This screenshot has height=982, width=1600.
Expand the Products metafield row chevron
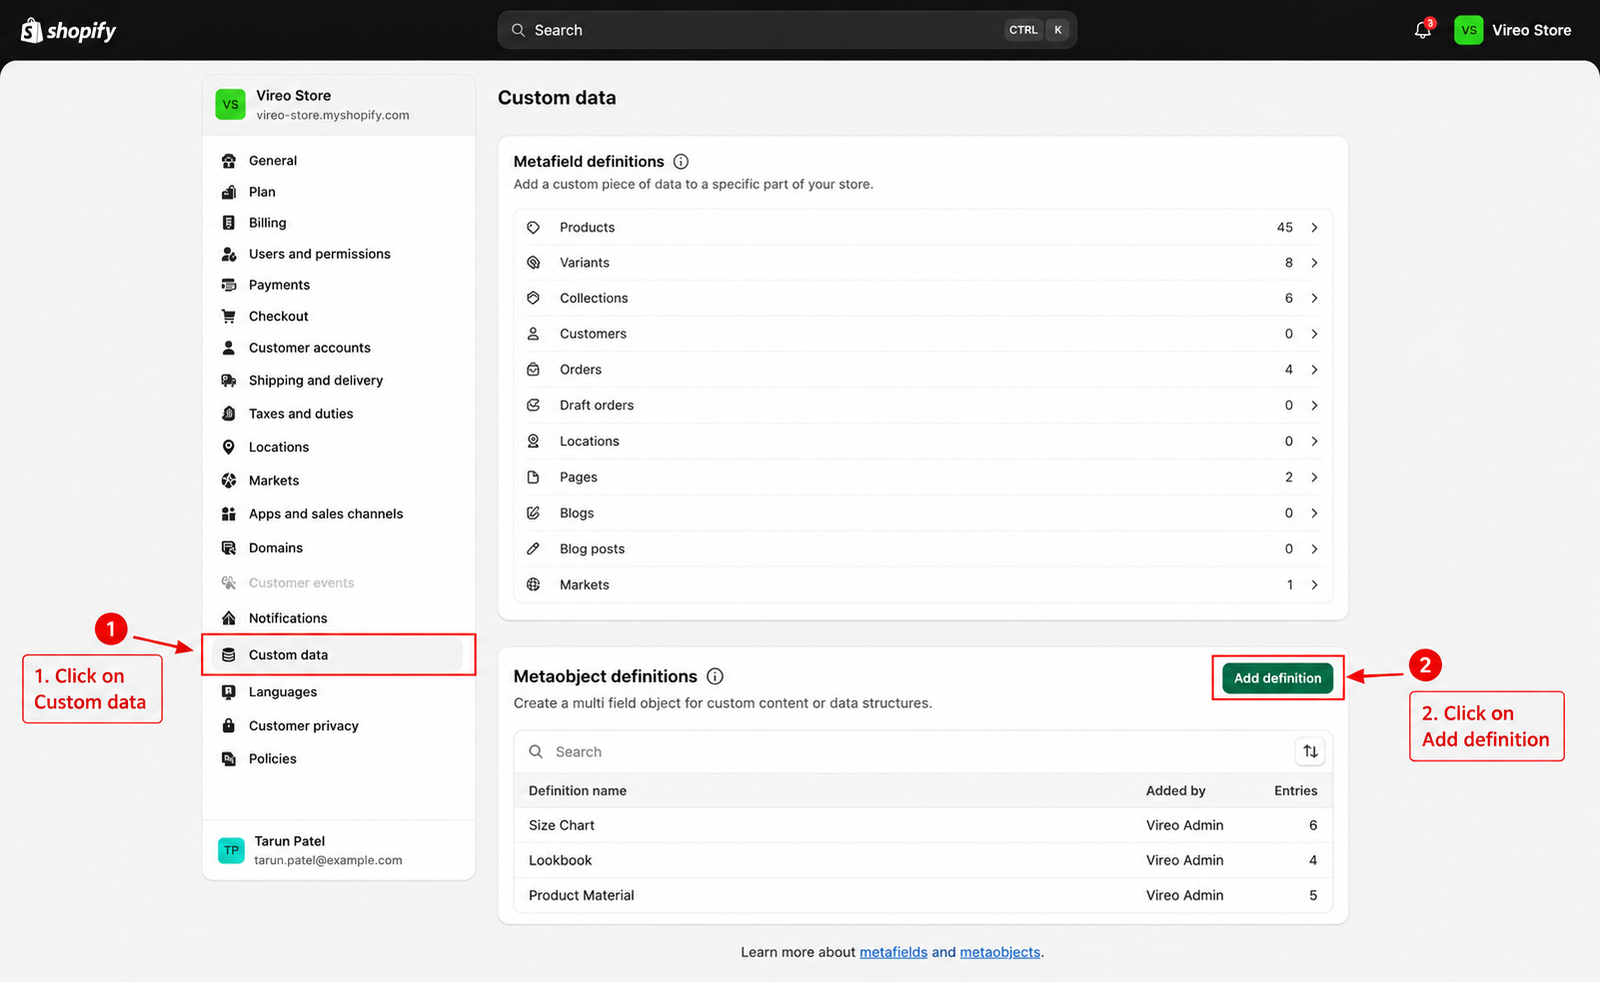pyautogui.click(x=1314, y=227)
